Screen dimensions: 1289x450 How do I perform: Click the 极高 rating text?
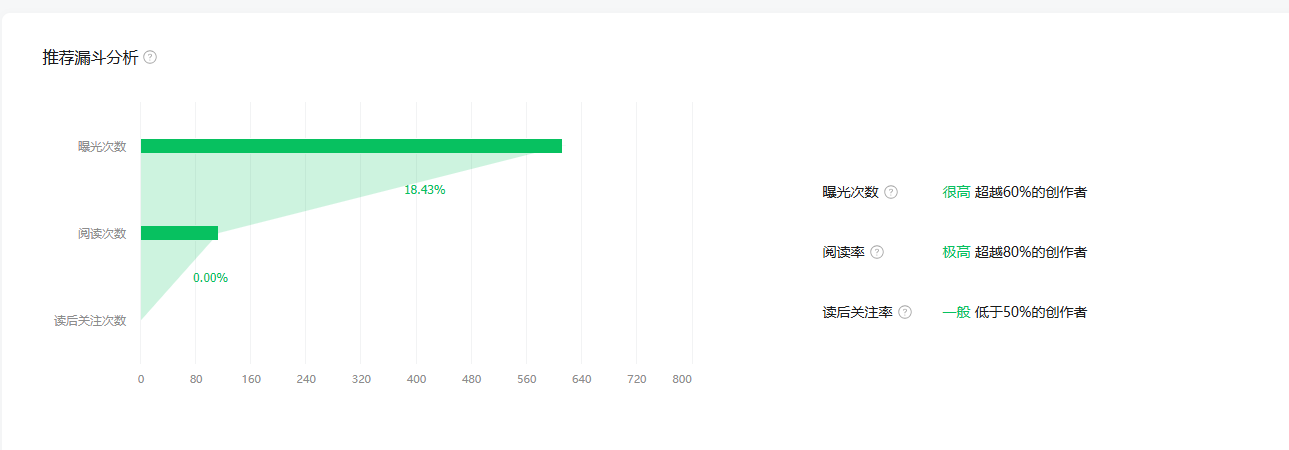(x=956, y=252)
